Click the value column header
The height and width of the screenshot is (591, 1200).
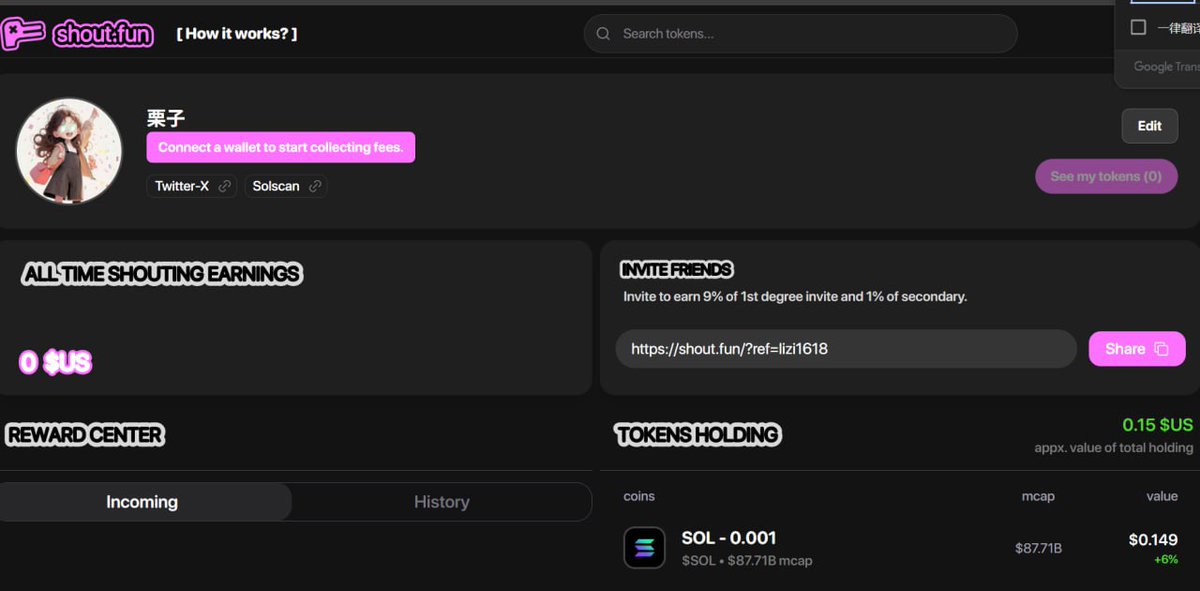(1162, 496)
